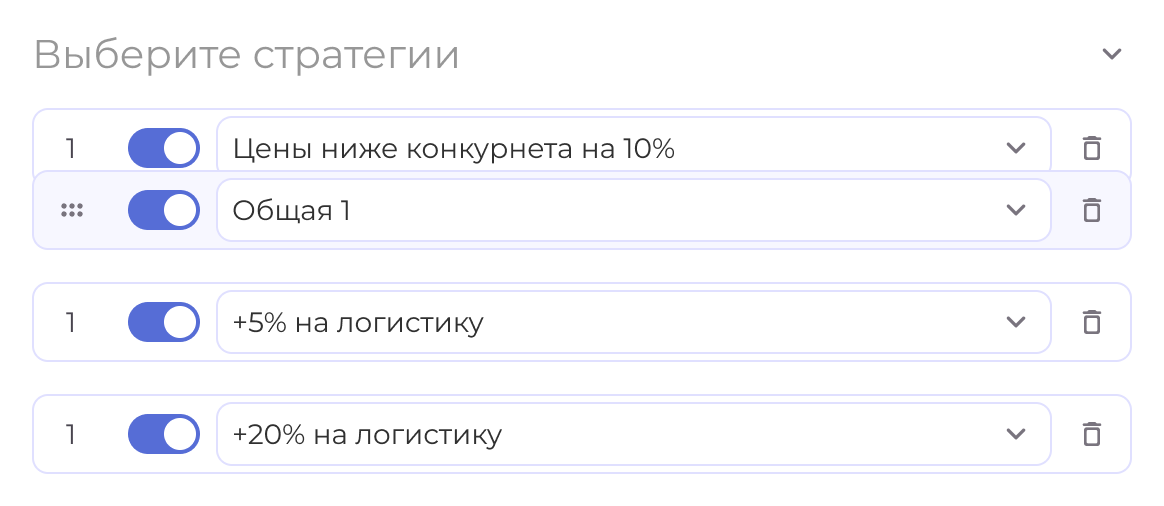Remove the '+5% на логистику' strategy
This screenshot has height=506, width=1164.
click(1092, 322)
